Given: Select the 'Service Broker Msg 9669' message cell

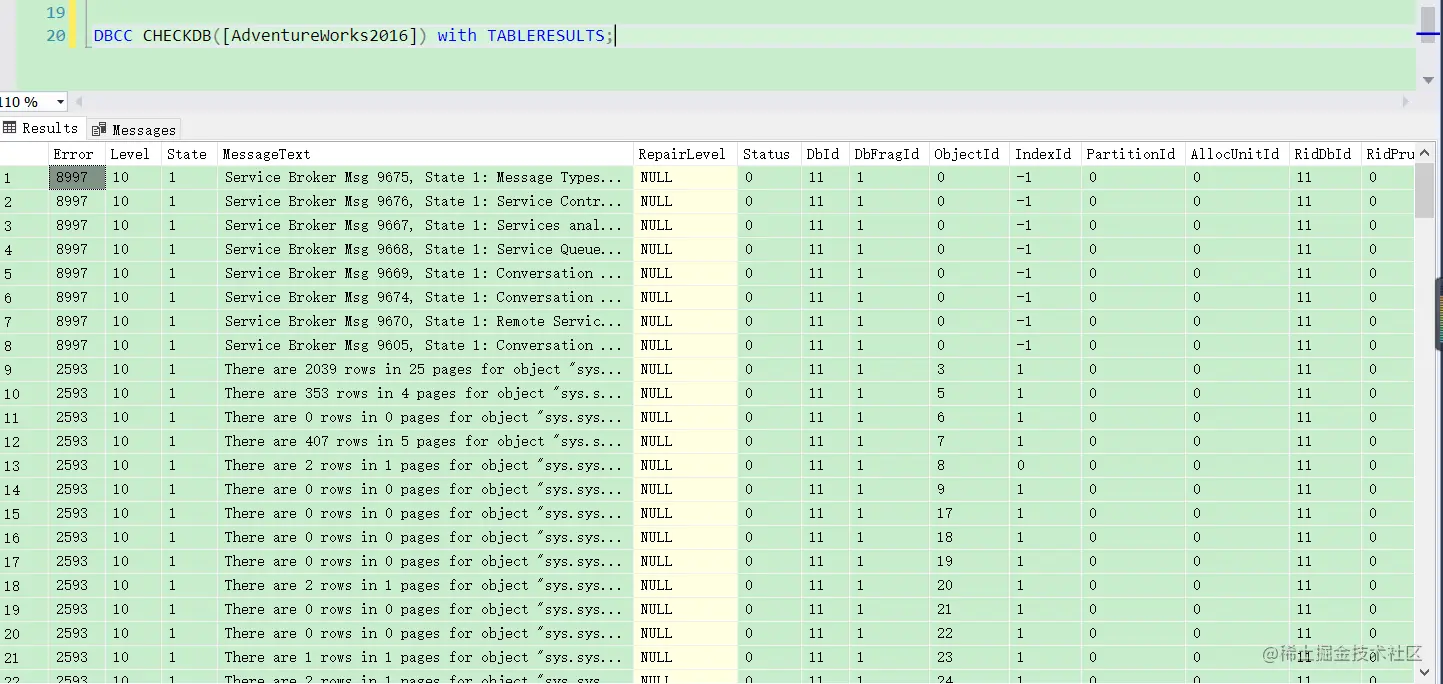Looking at the screenshot, I should (425, 273).
